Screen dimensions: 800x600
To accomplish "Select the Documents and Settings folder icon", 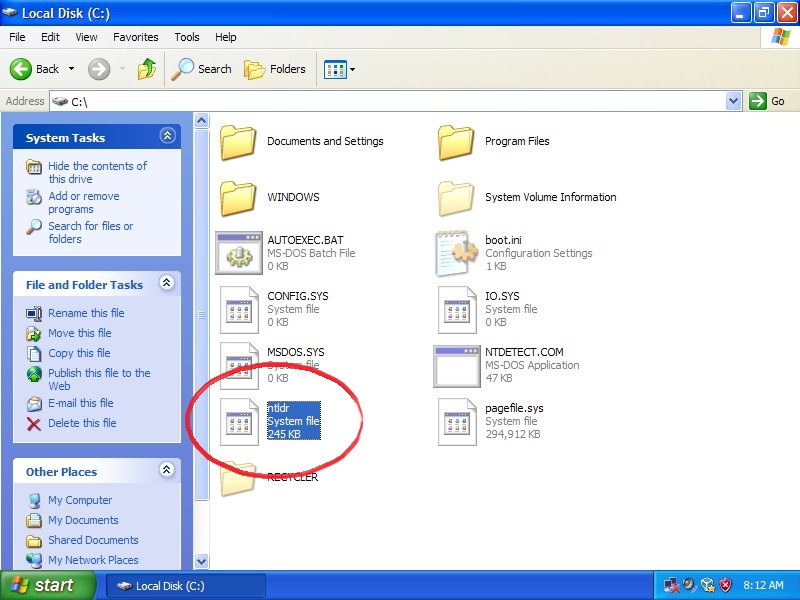I will coord(238,142).
